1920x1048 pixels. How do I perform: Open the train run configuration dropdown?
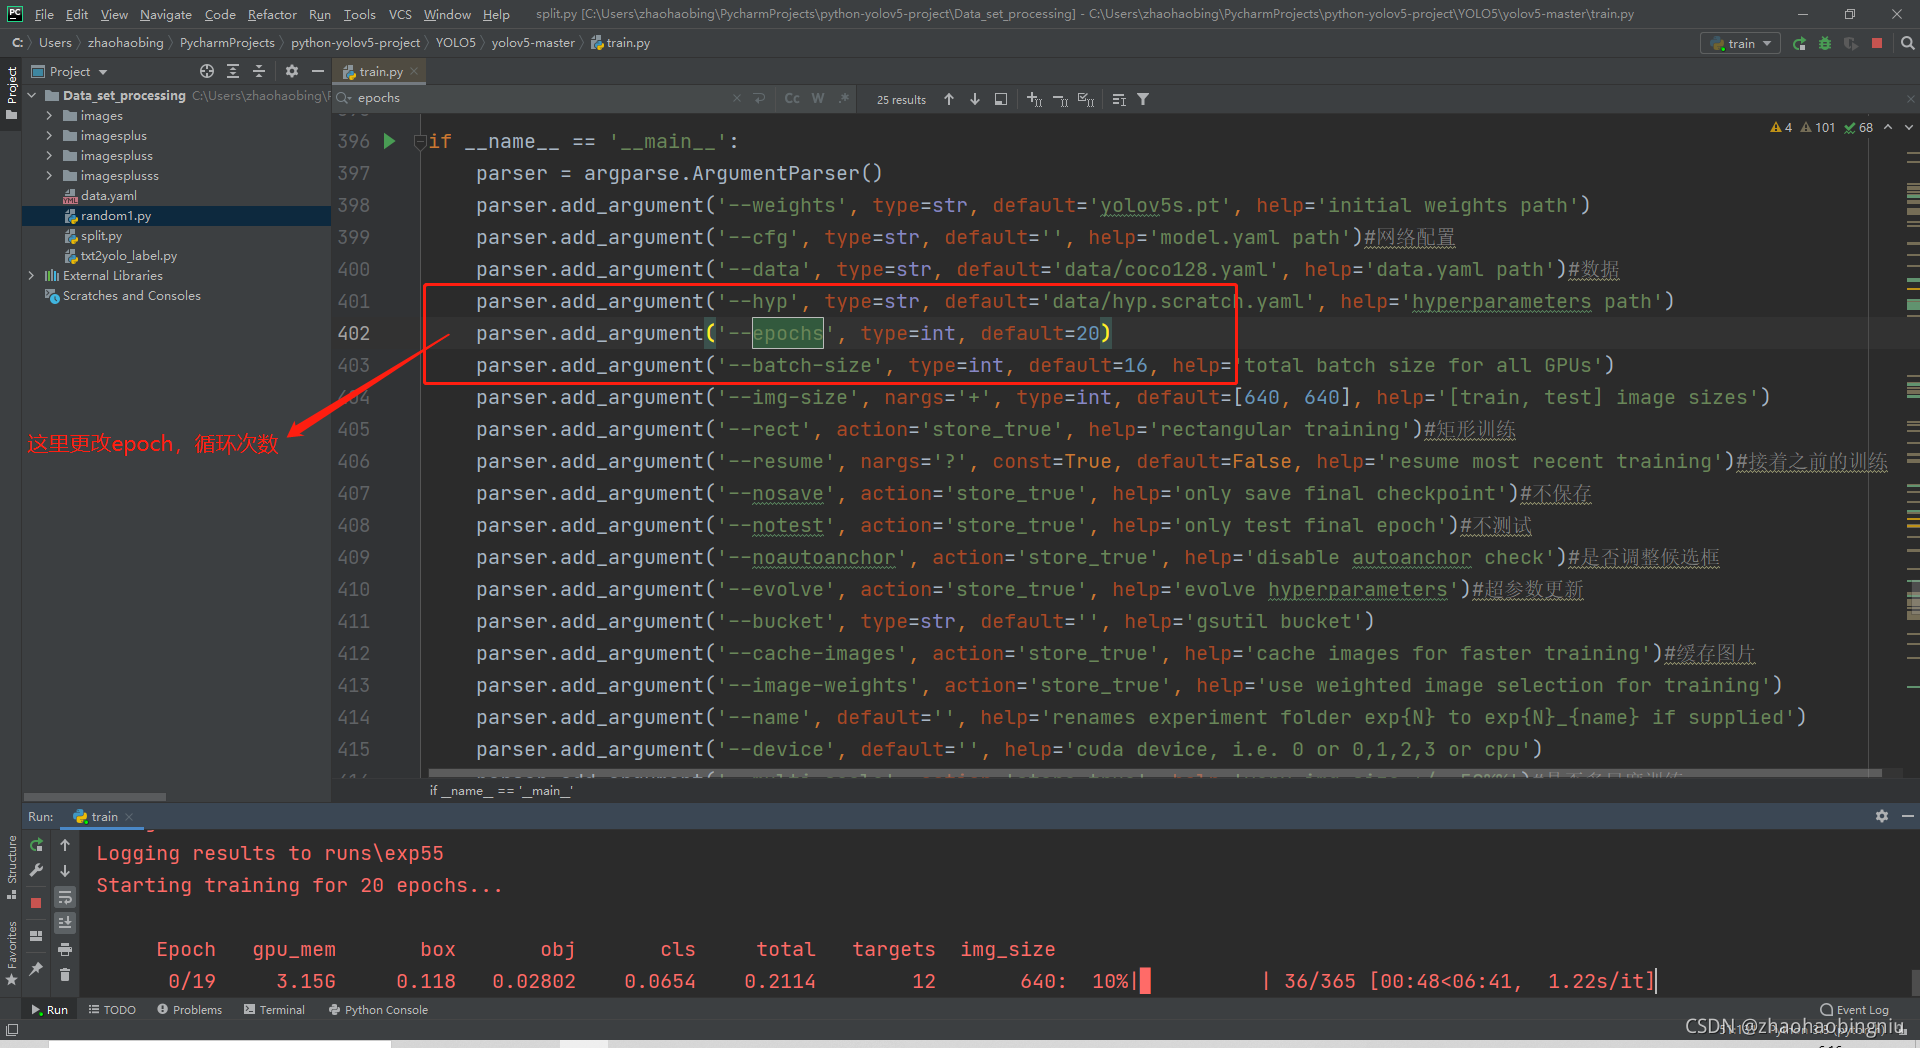click(x=1740, y=44)
